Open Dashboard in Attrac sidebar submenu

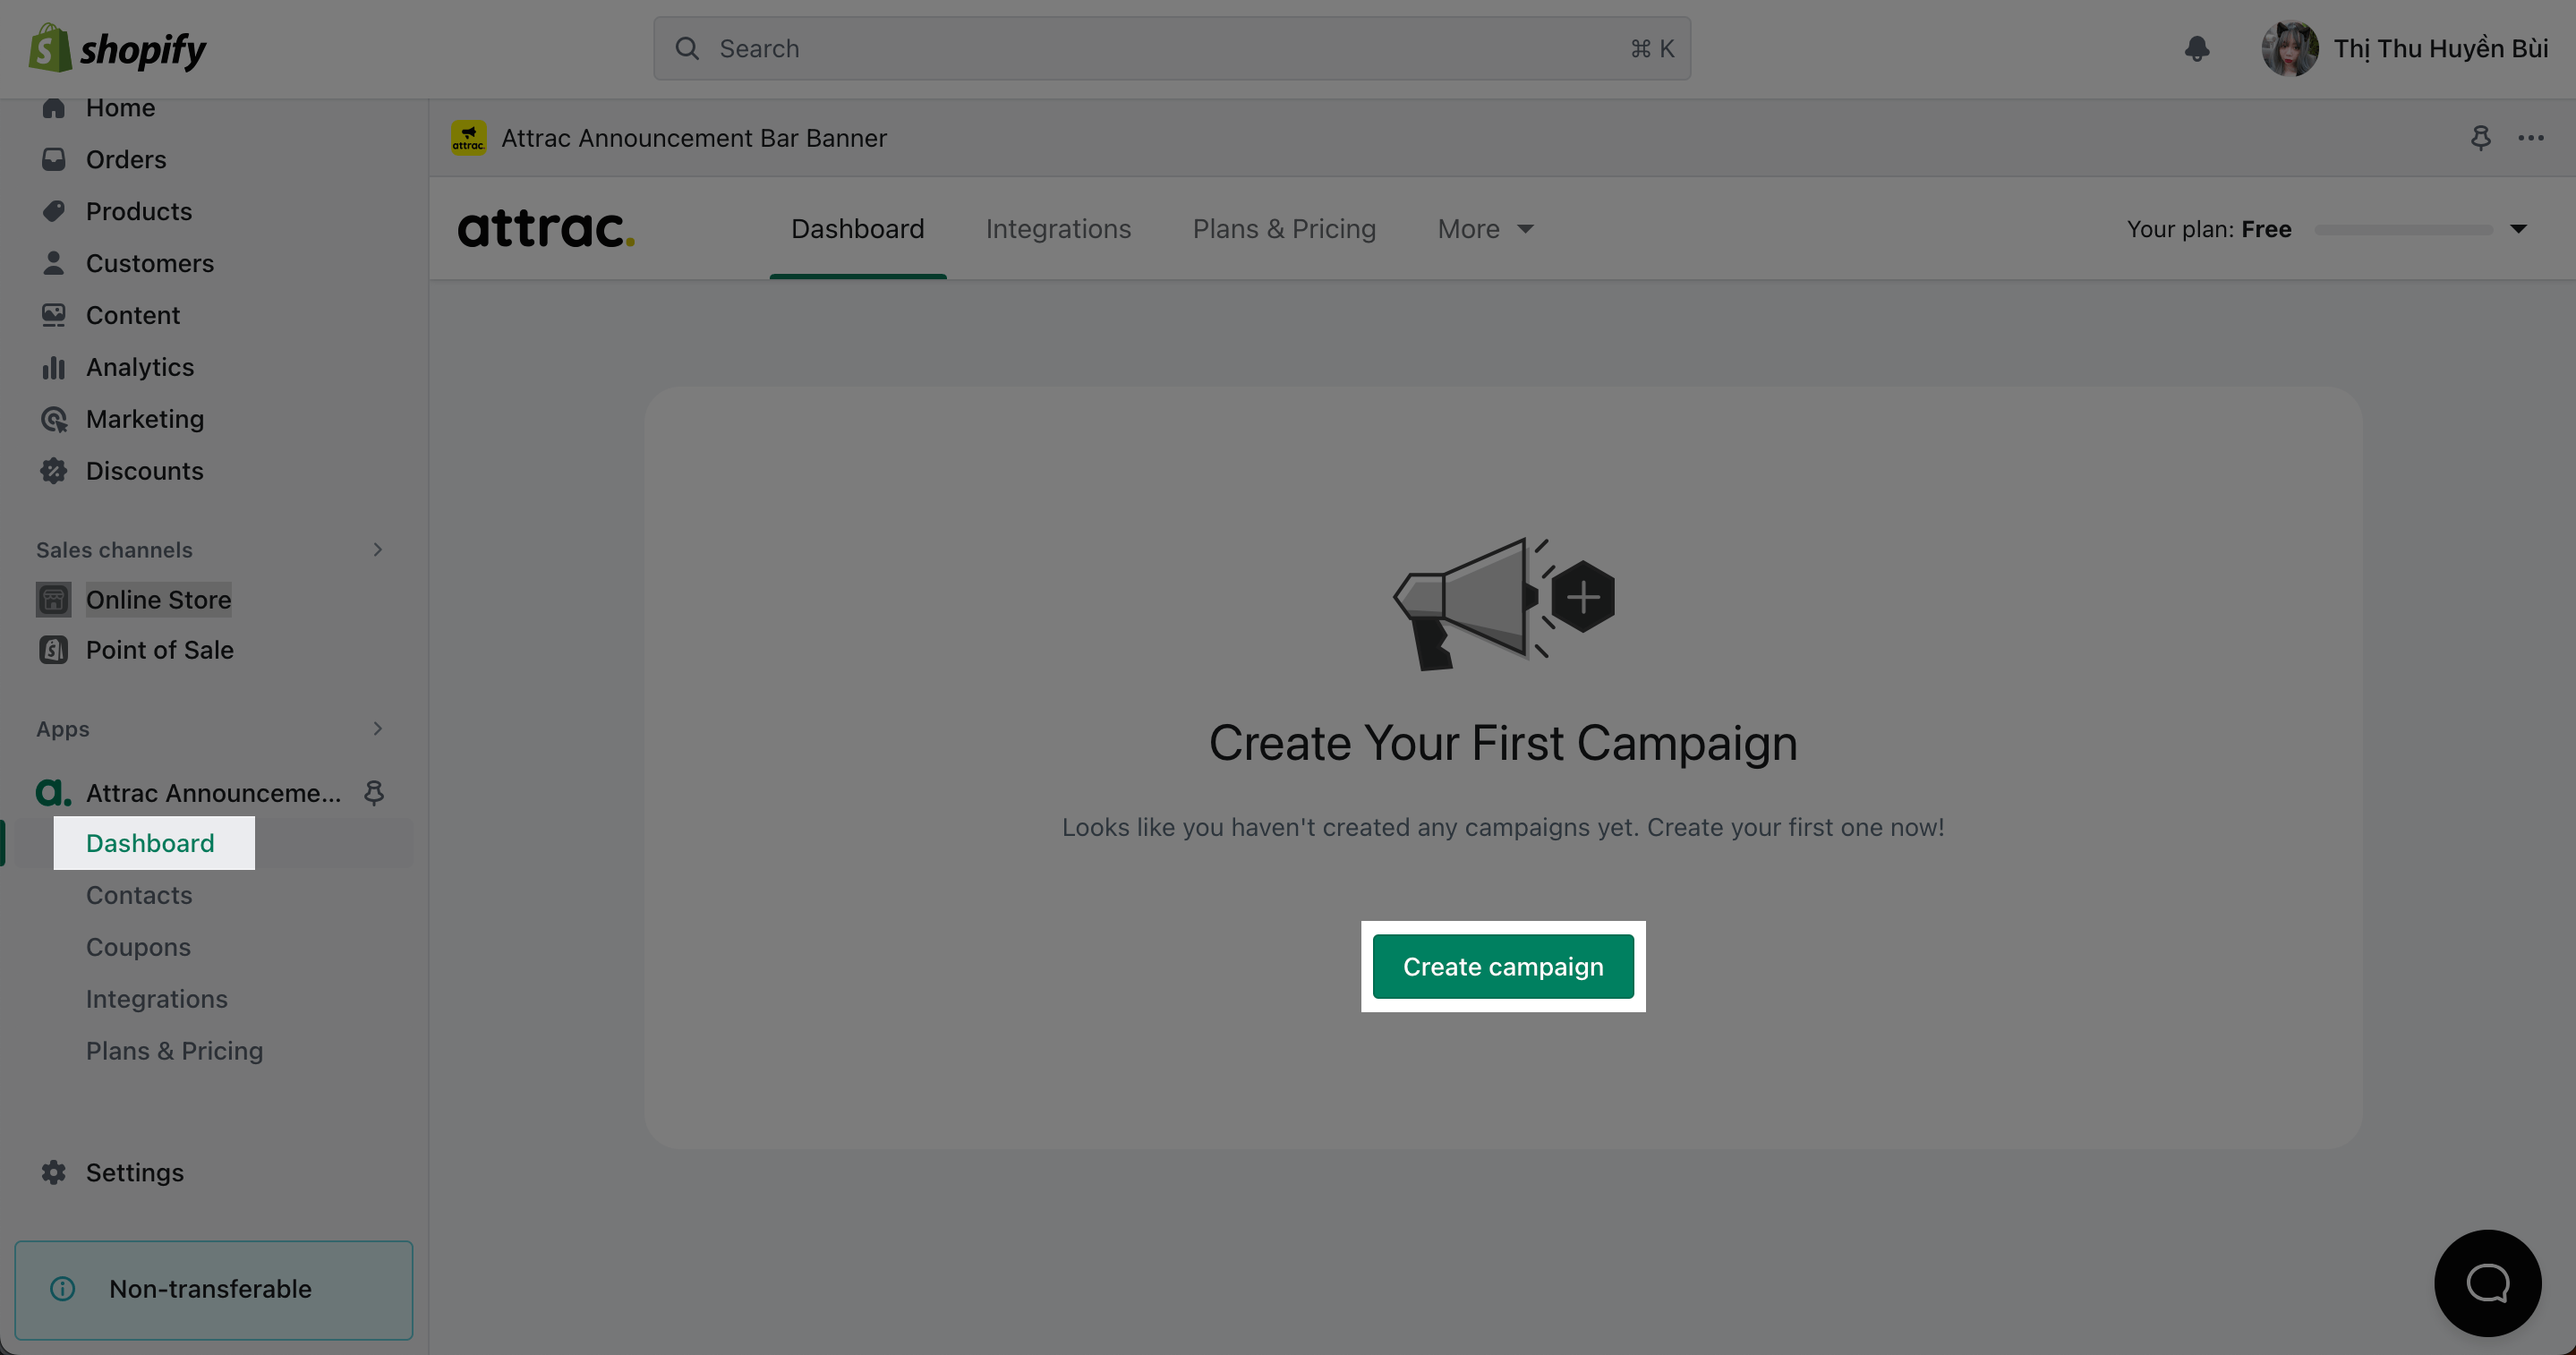click(150, 843)
